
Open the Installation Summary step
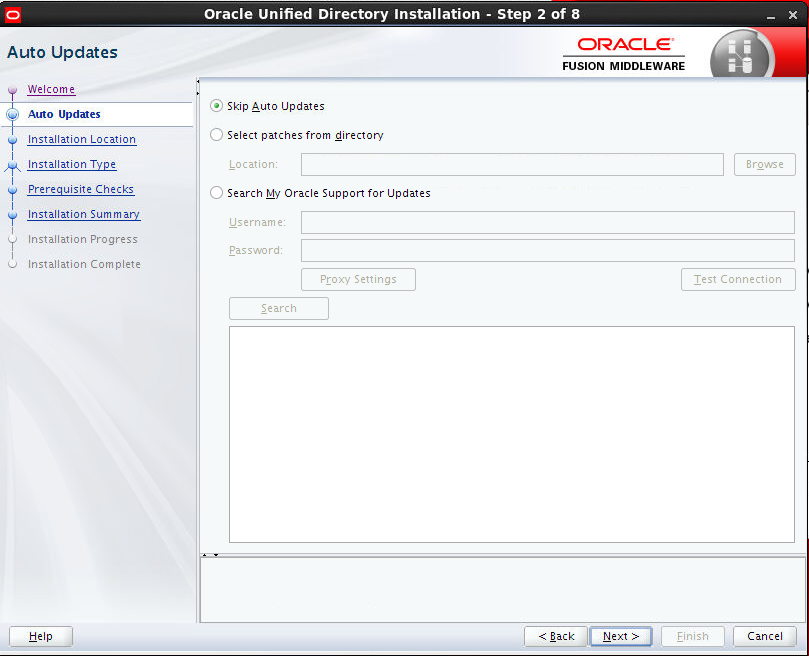tap(84, 214)
